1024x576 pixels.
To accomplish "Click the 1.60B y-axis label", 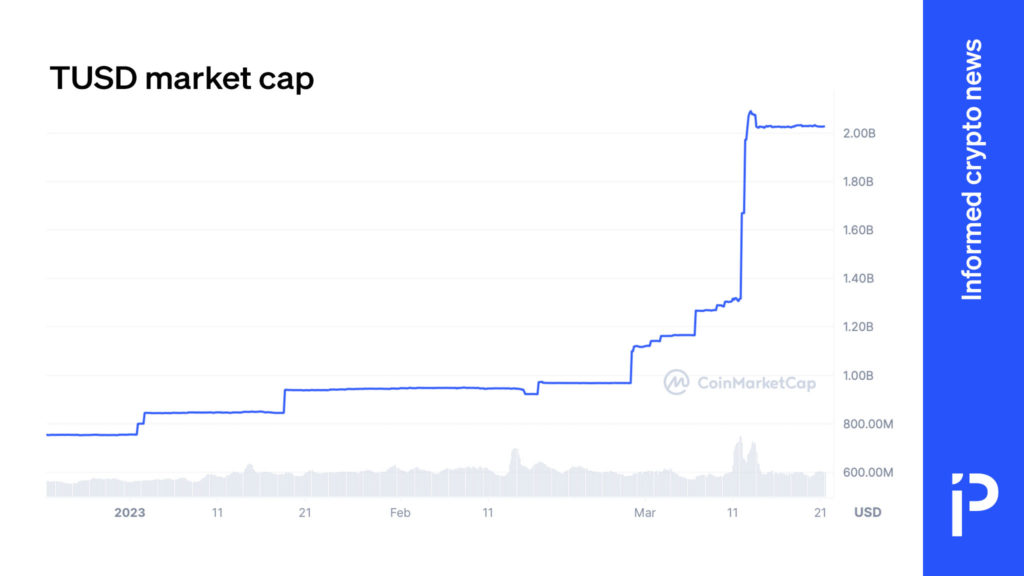I will tap(858, 230).
